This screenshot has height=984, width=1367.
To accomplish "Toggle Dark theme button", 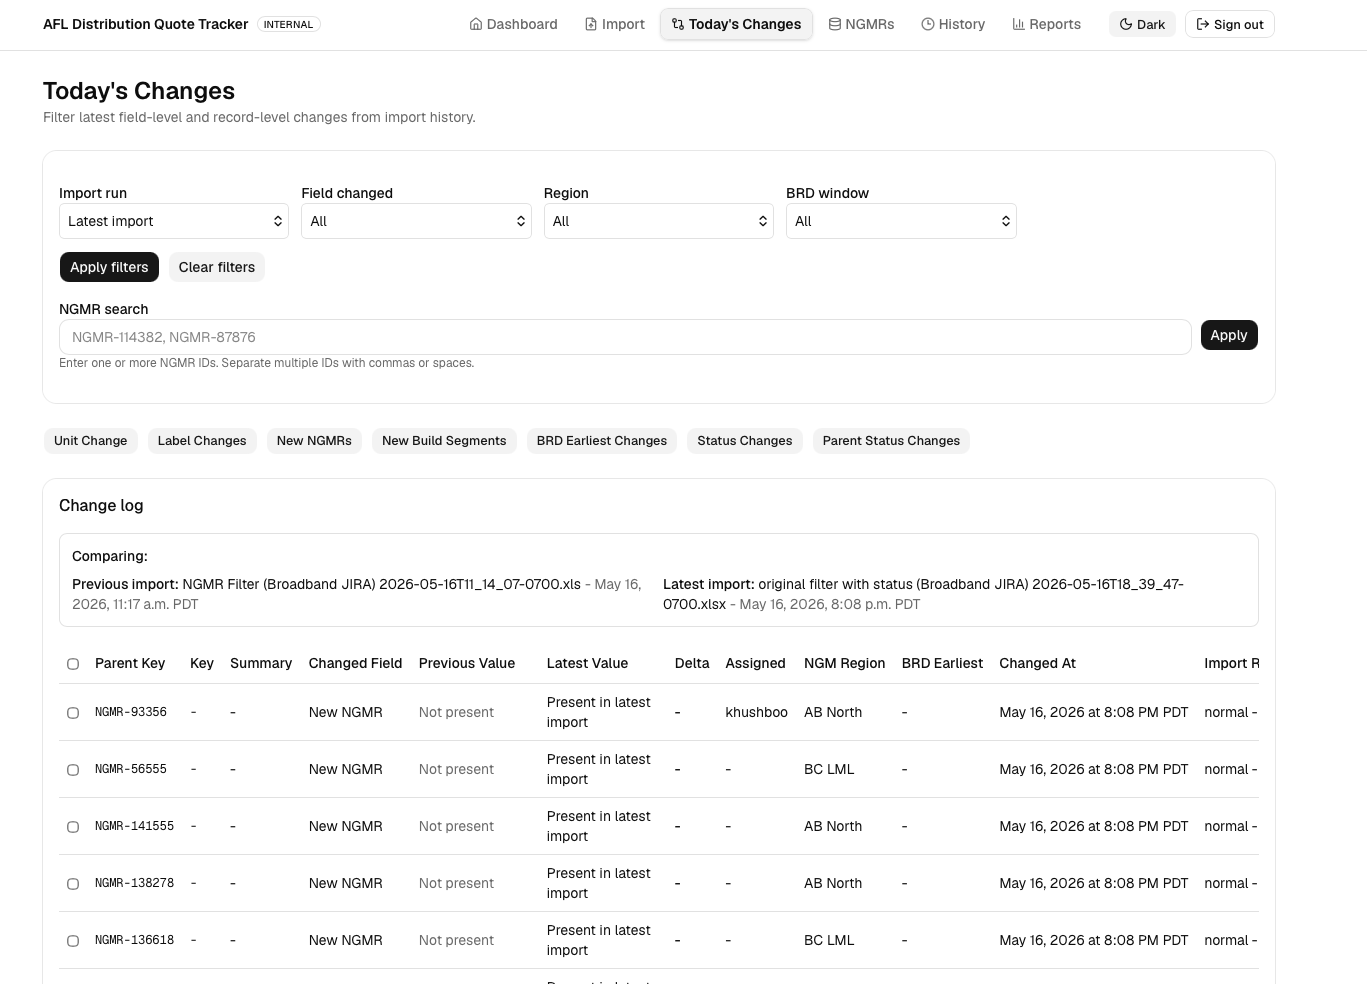I will (x=1142, y=24).
